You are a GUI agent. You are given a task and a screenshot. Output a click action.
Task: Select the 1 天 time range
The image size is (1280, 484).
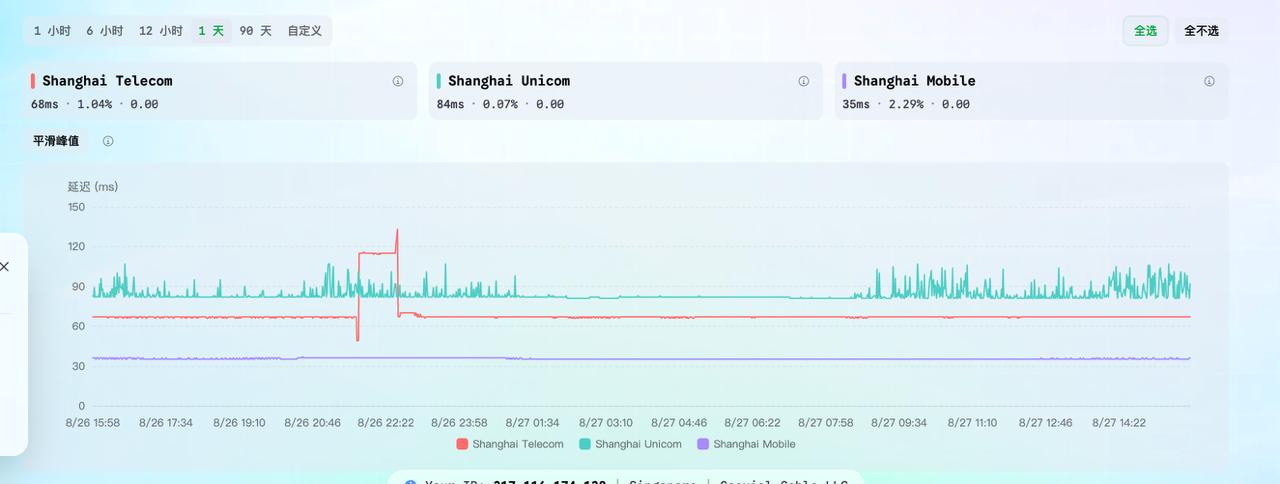[x=211, y=31]
